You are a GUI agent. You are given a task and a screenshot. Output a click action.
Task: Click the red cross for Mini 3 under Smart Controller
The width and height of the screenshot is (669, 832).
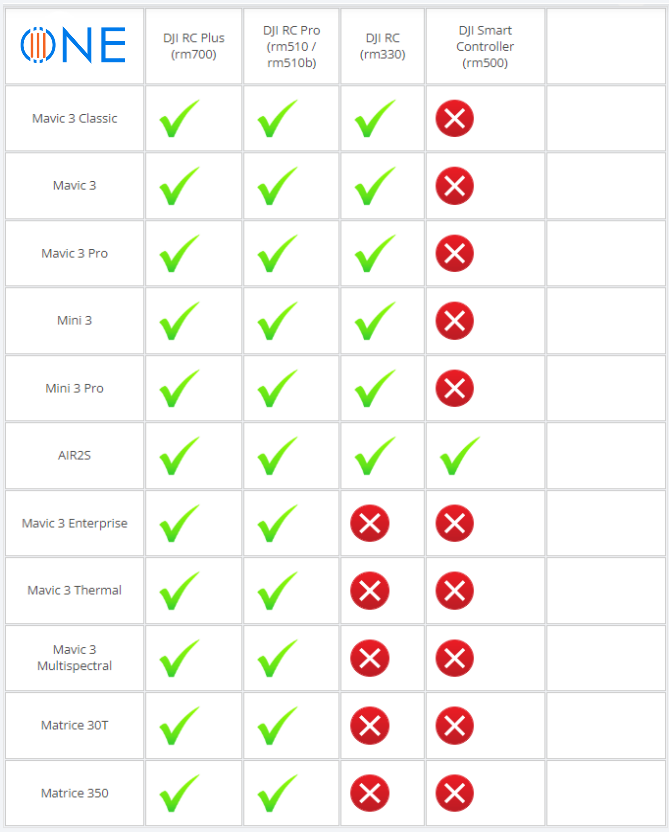point(455,321)
